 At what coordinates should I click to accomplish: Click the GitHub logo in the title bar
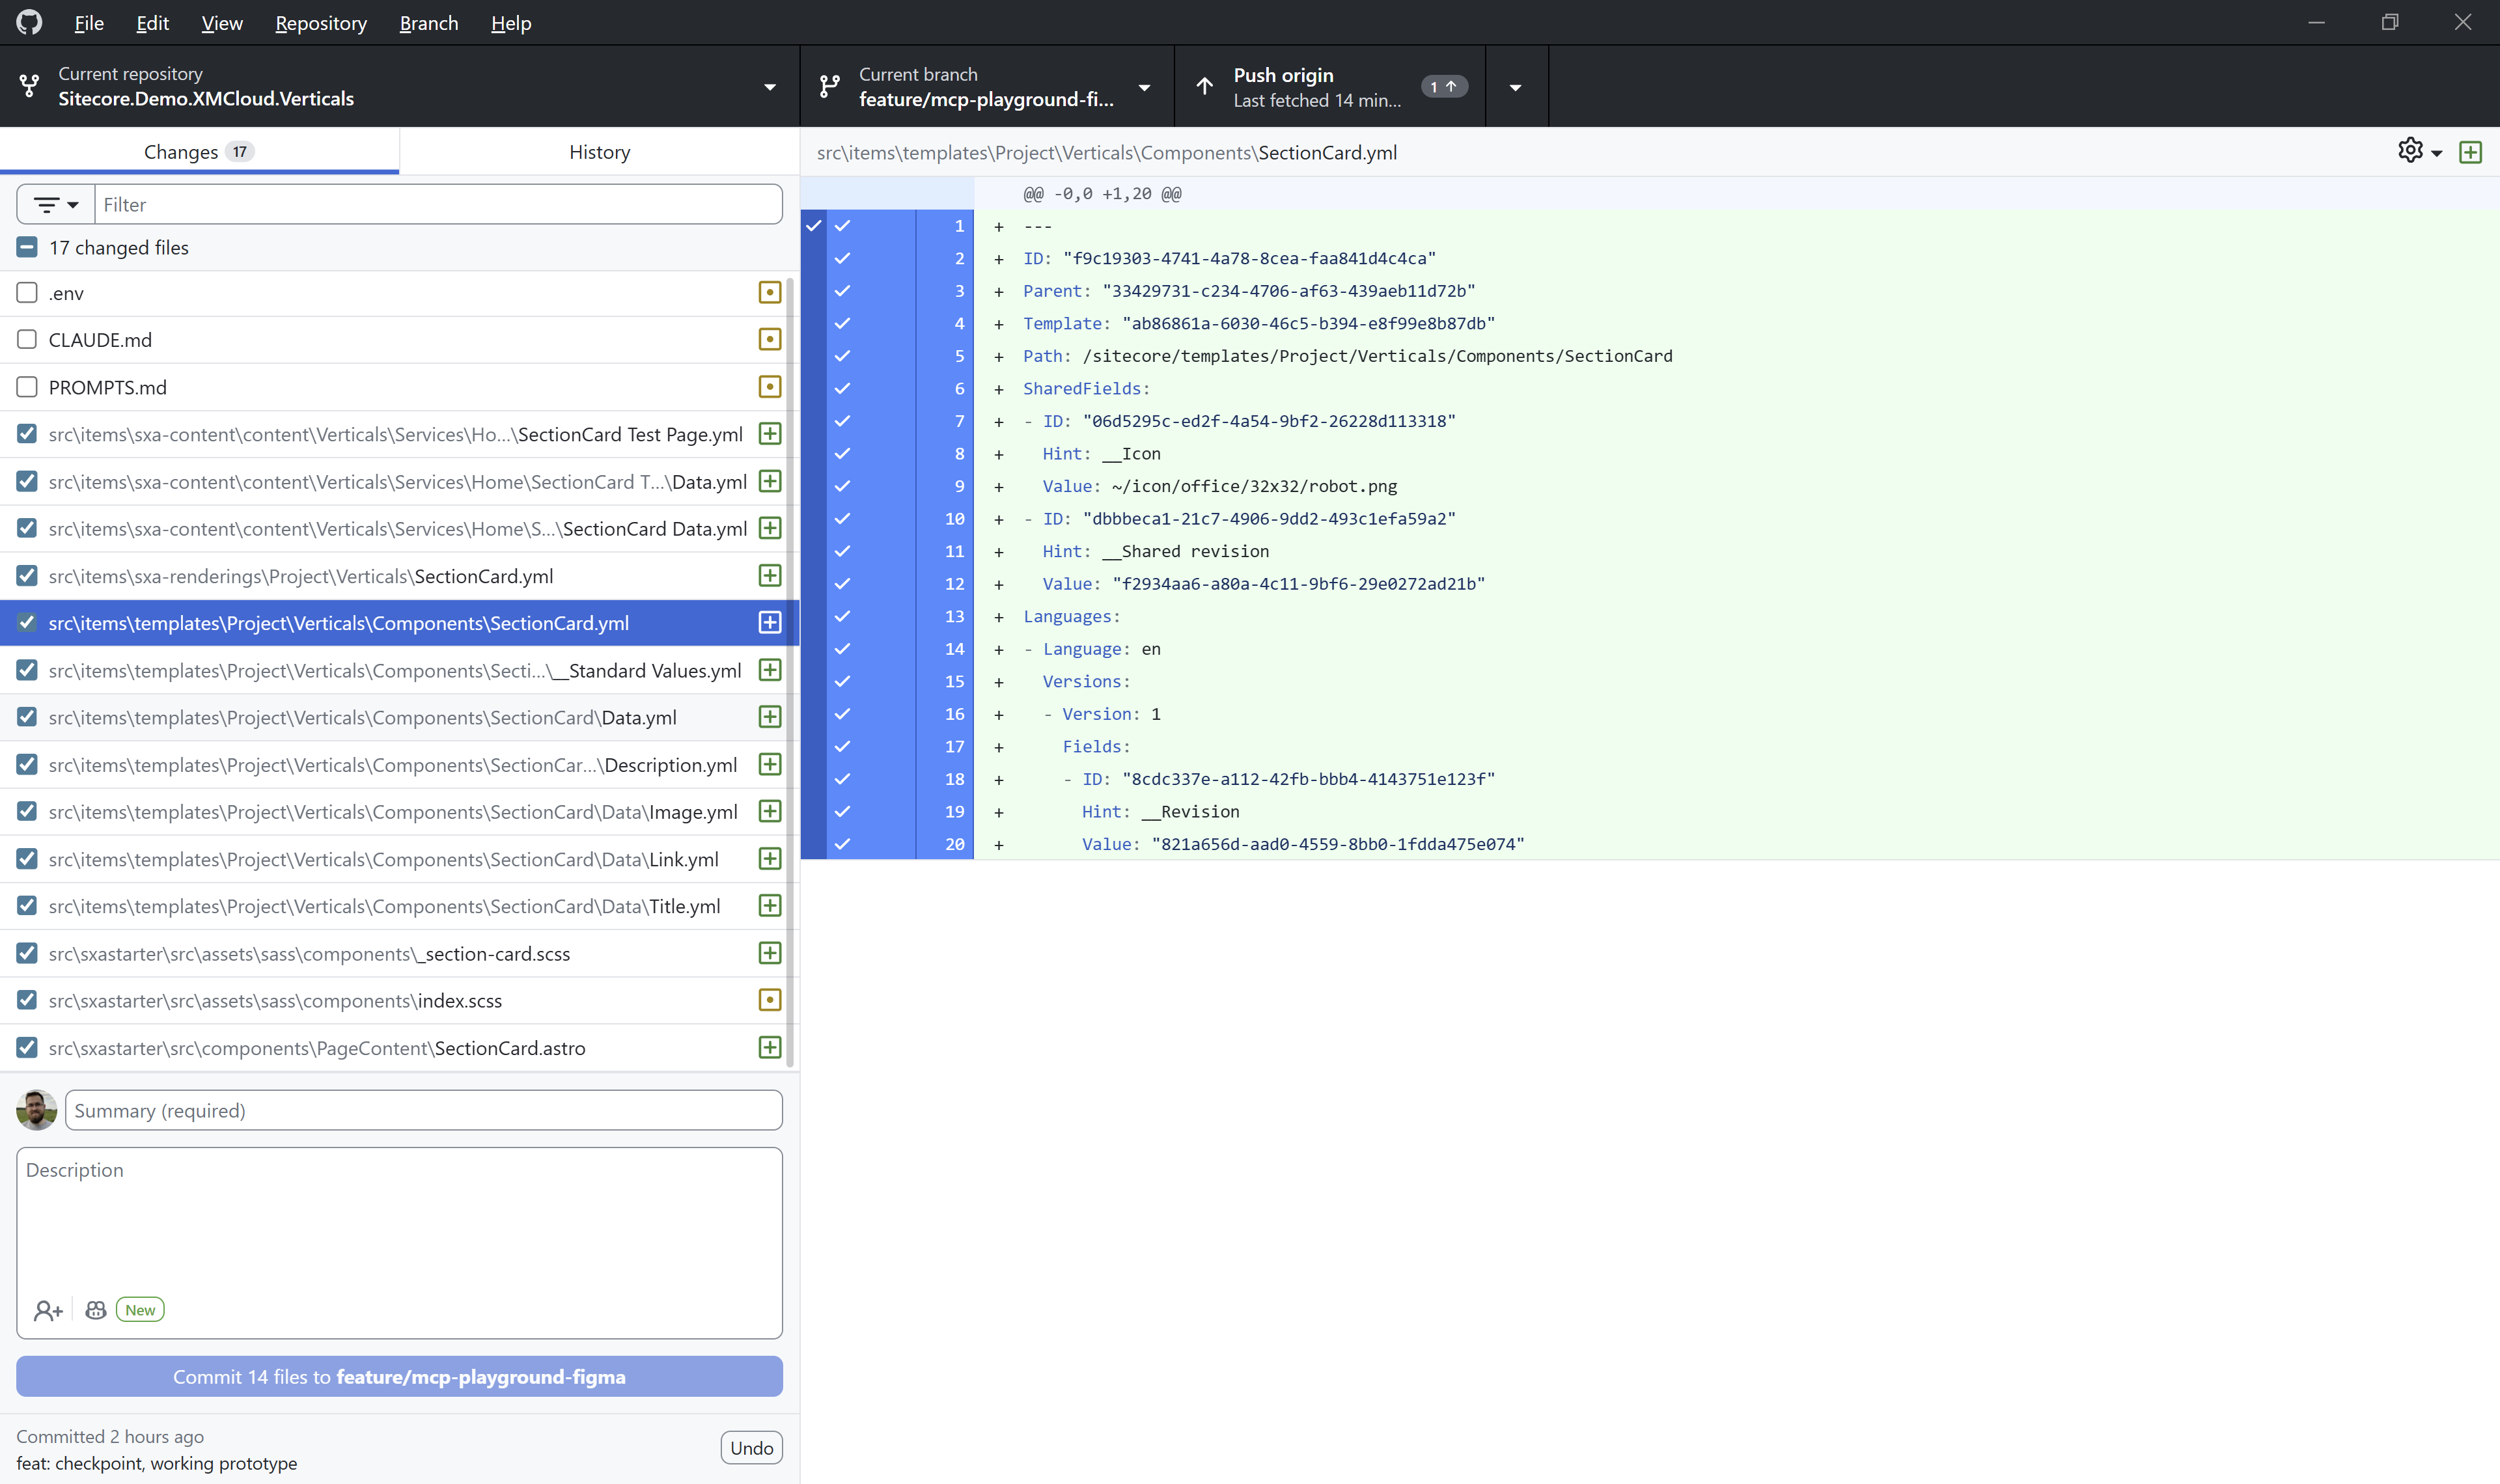(28, 22)
